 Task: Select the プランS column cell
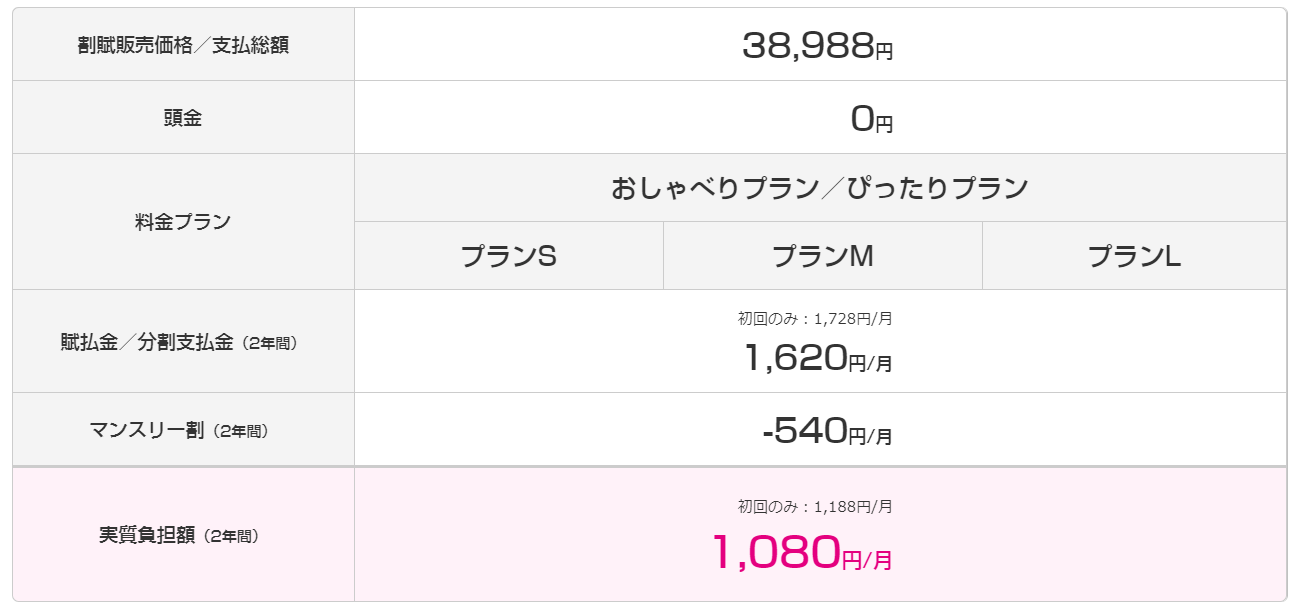pyautogui.click(x=509, y=256)
